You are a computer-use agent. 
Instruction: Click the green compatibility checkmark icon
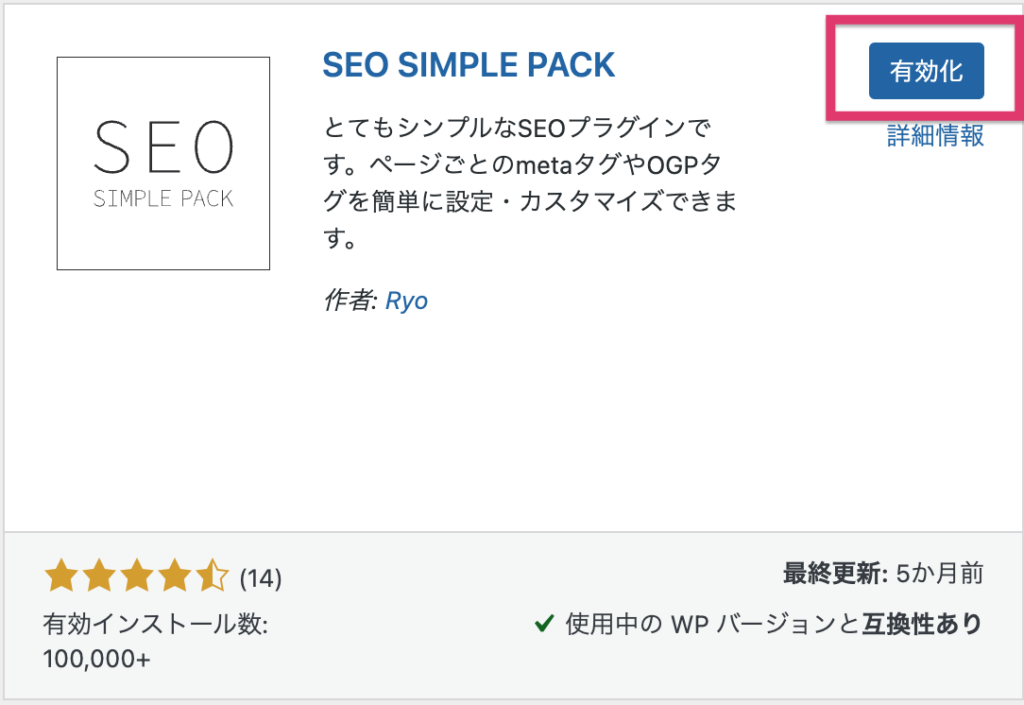544,624
